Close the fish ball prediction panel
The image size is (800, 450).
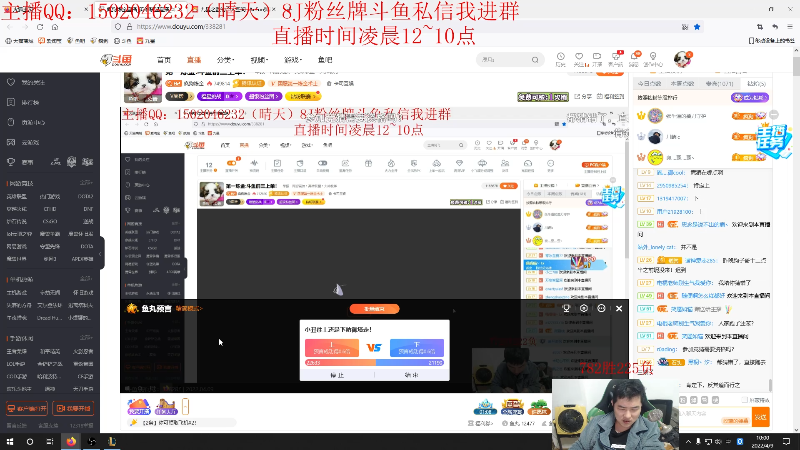tap(619, 308)
